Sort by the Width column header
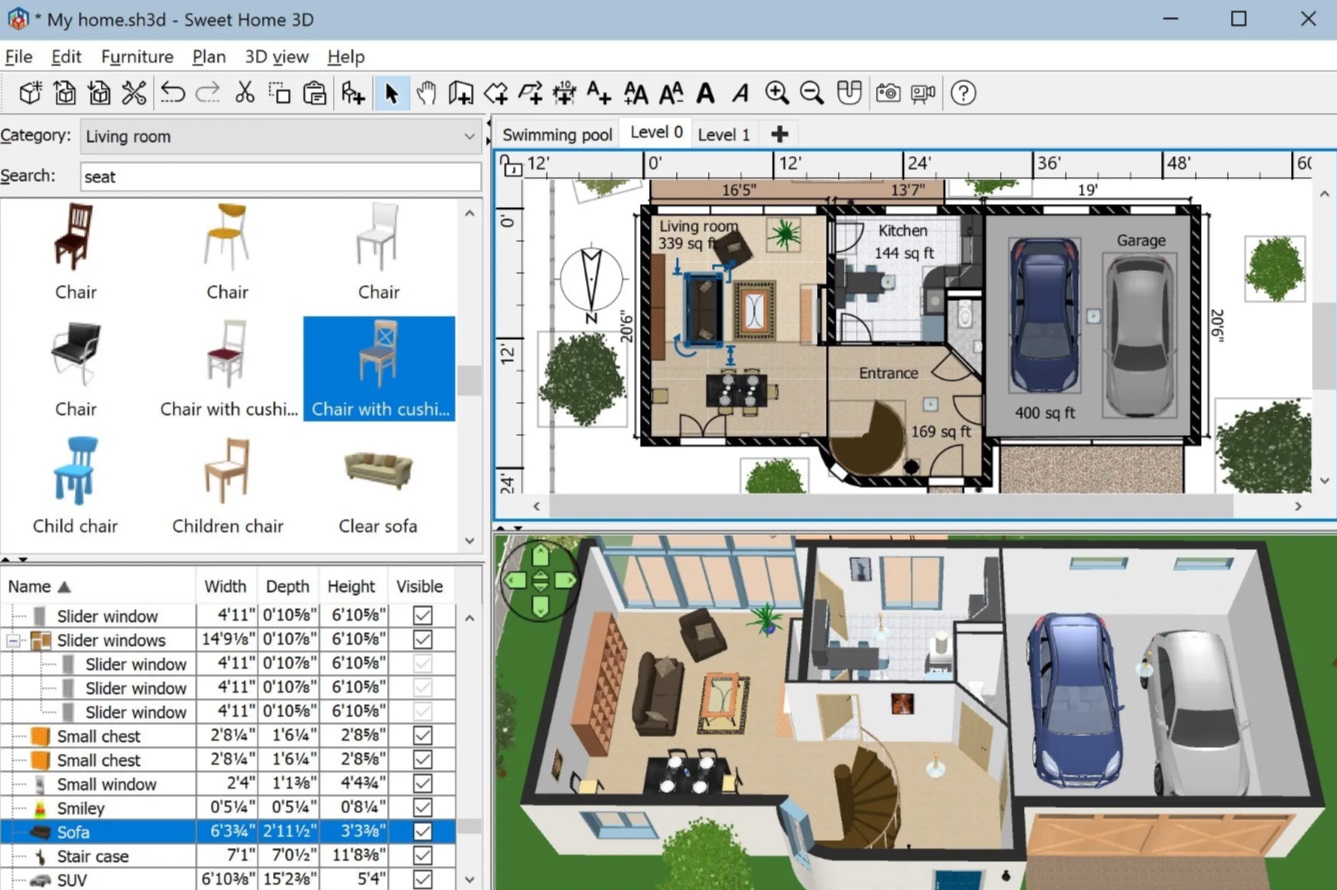 click(x=225, y=587)
